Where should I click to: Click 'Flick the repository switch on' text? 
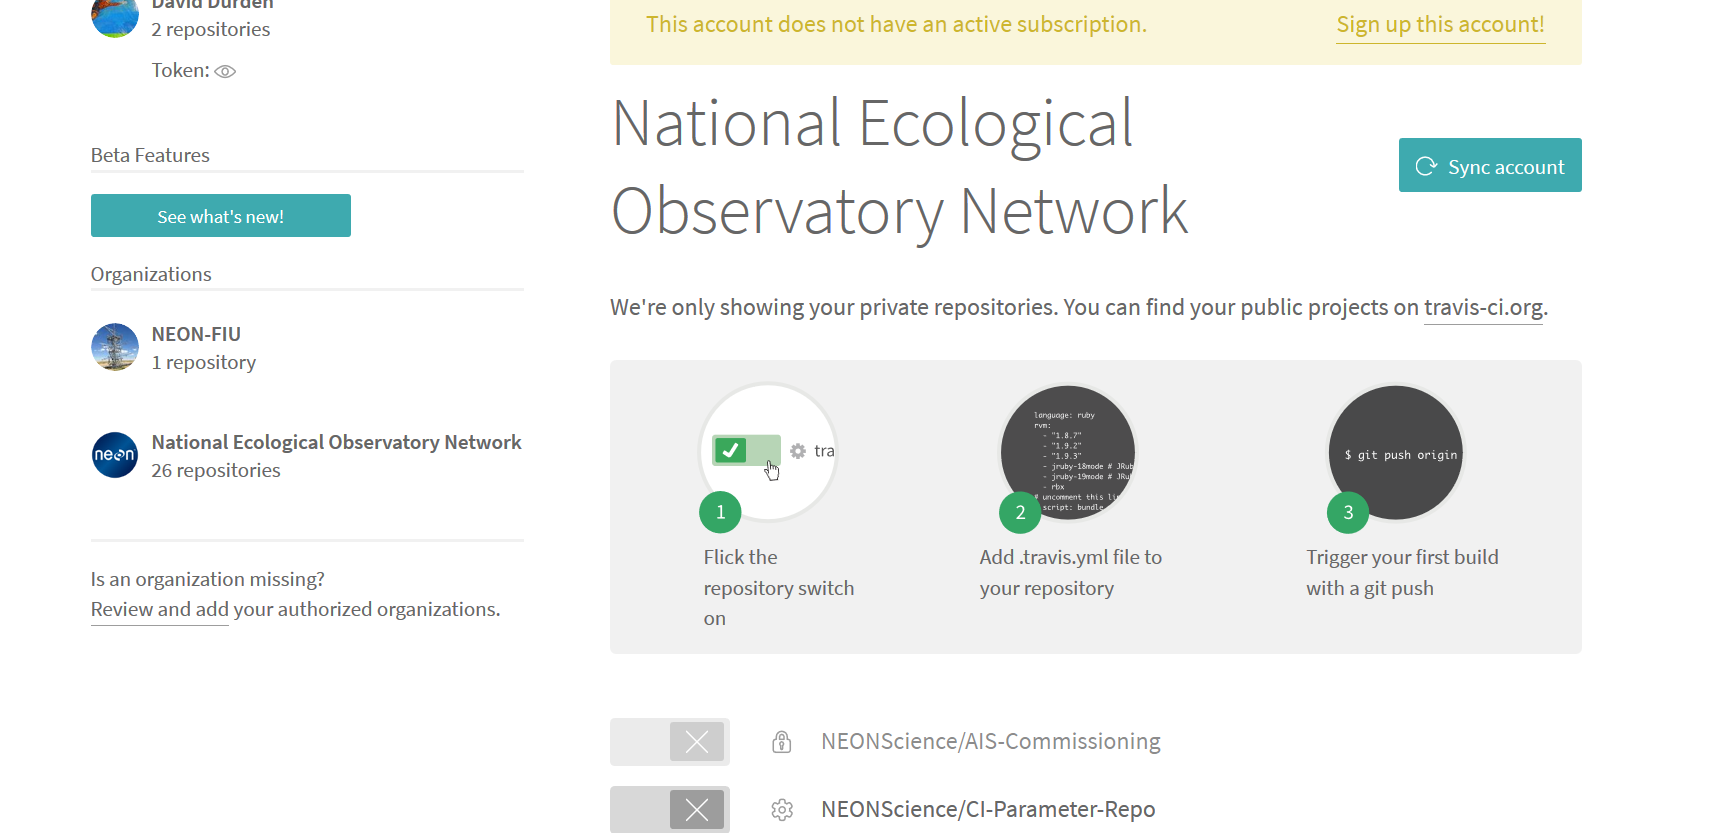[x=779, y=588]
